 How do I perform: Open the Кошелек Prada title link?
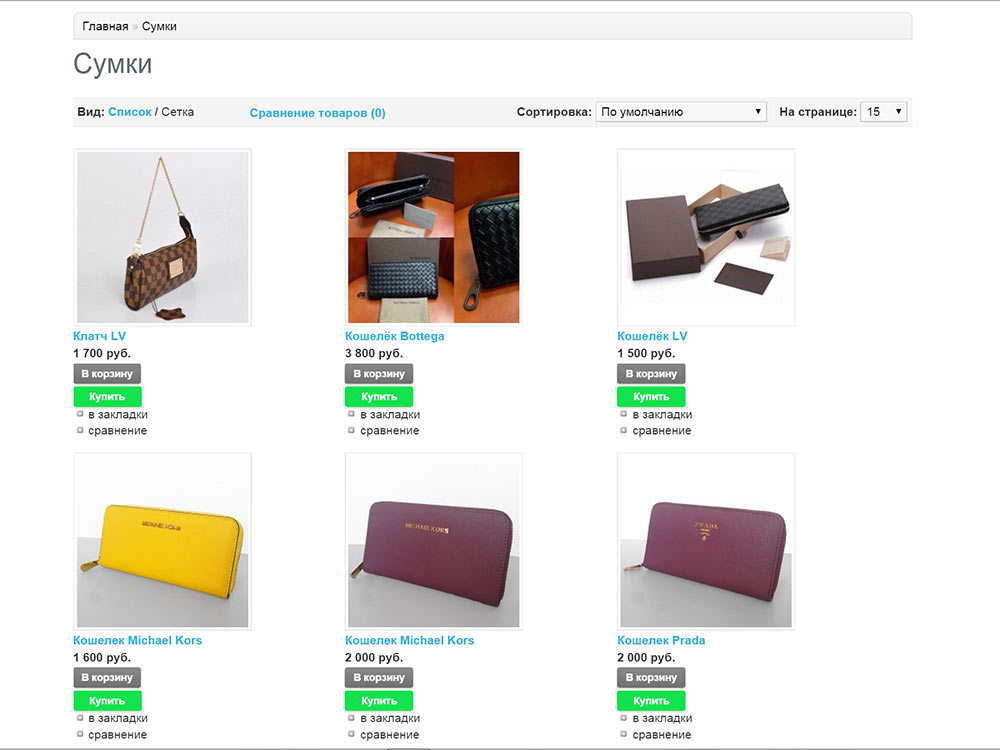coord(661,640)
